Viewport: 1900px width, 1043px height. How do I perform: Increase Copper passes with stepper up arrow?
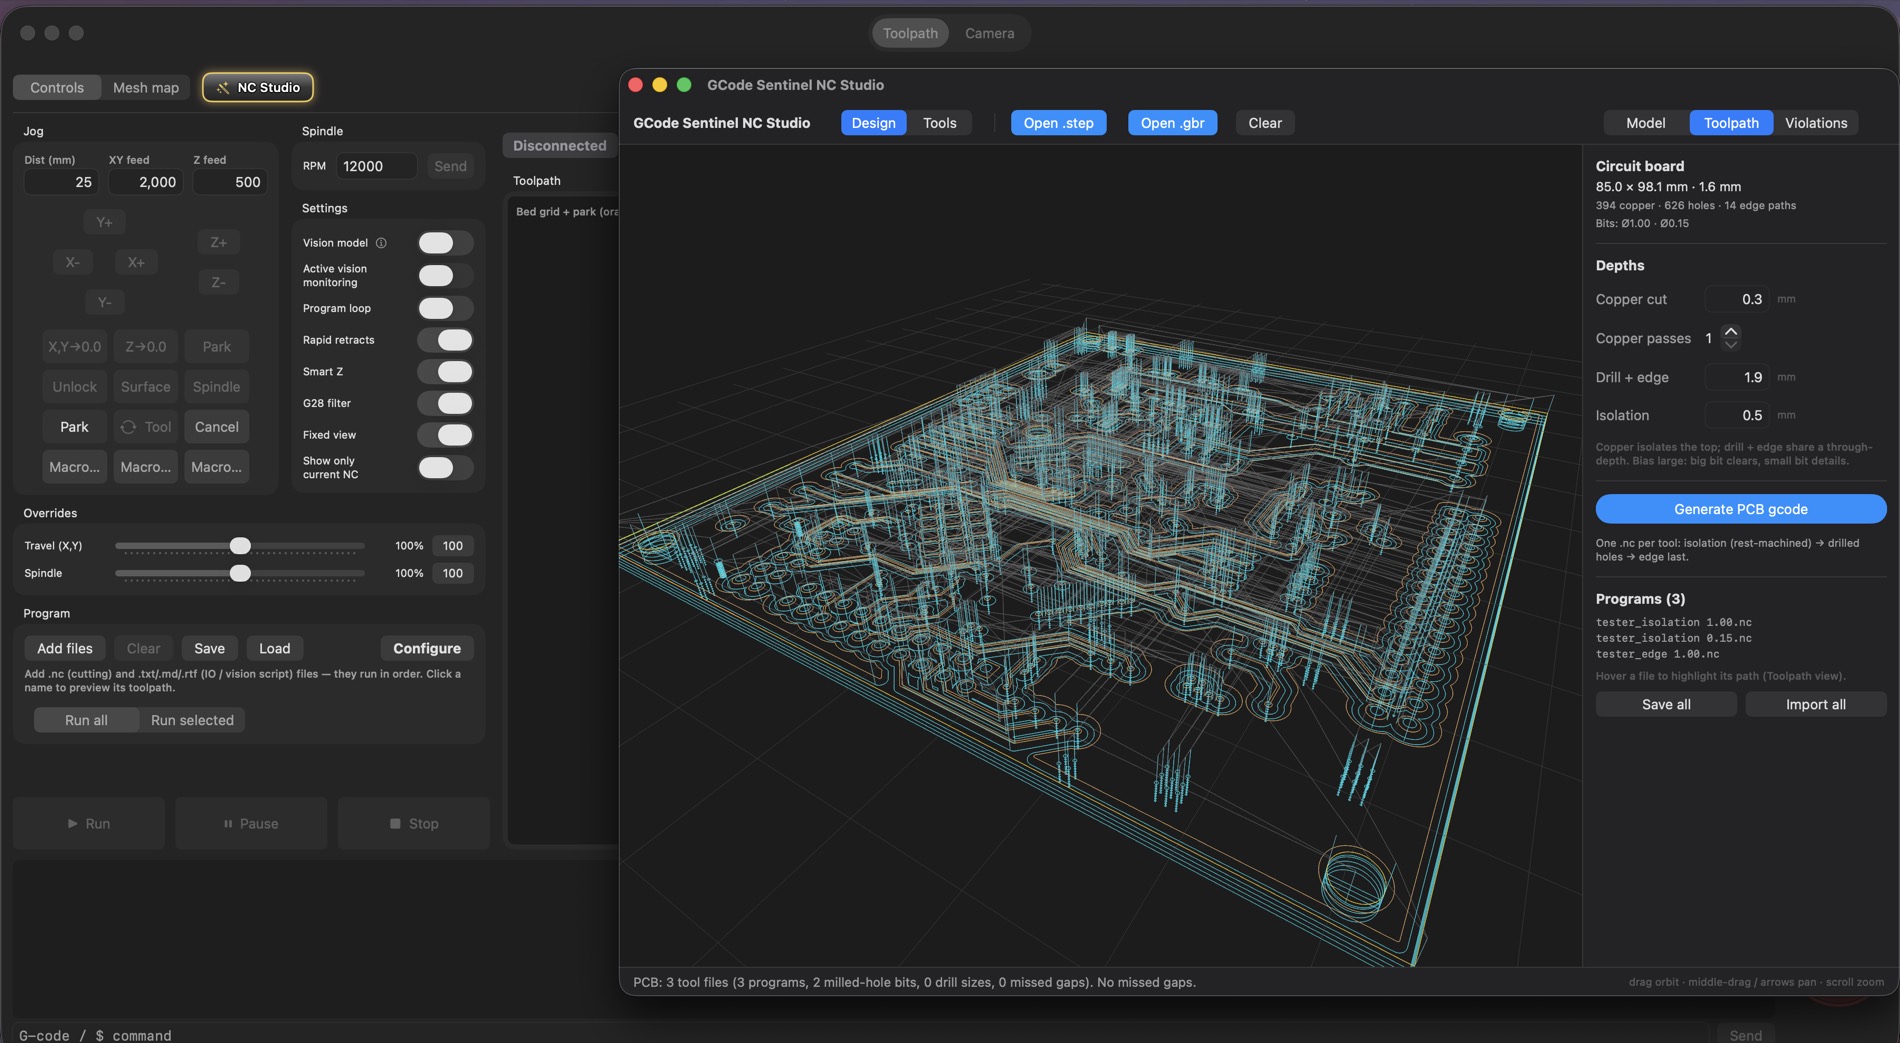(x=1731, y=331)
